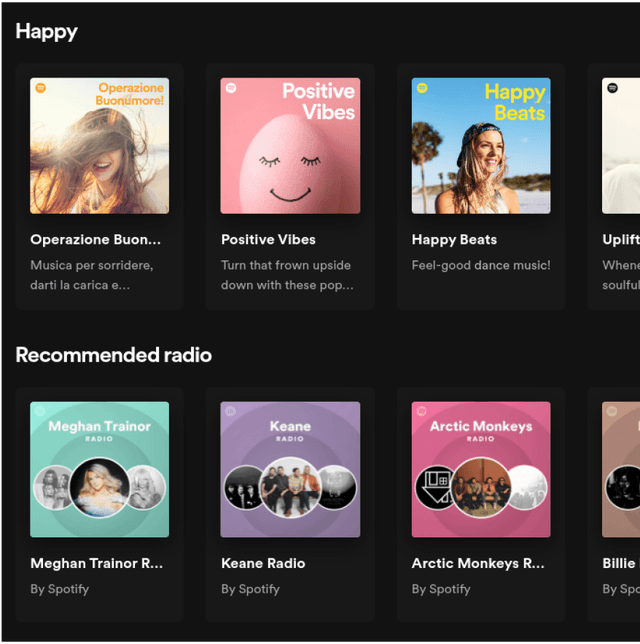This screenshot has width=640, height=644.
Task: Click the Spotify logo on Positive Vibes cover
Action: click(x=231, y=88)
